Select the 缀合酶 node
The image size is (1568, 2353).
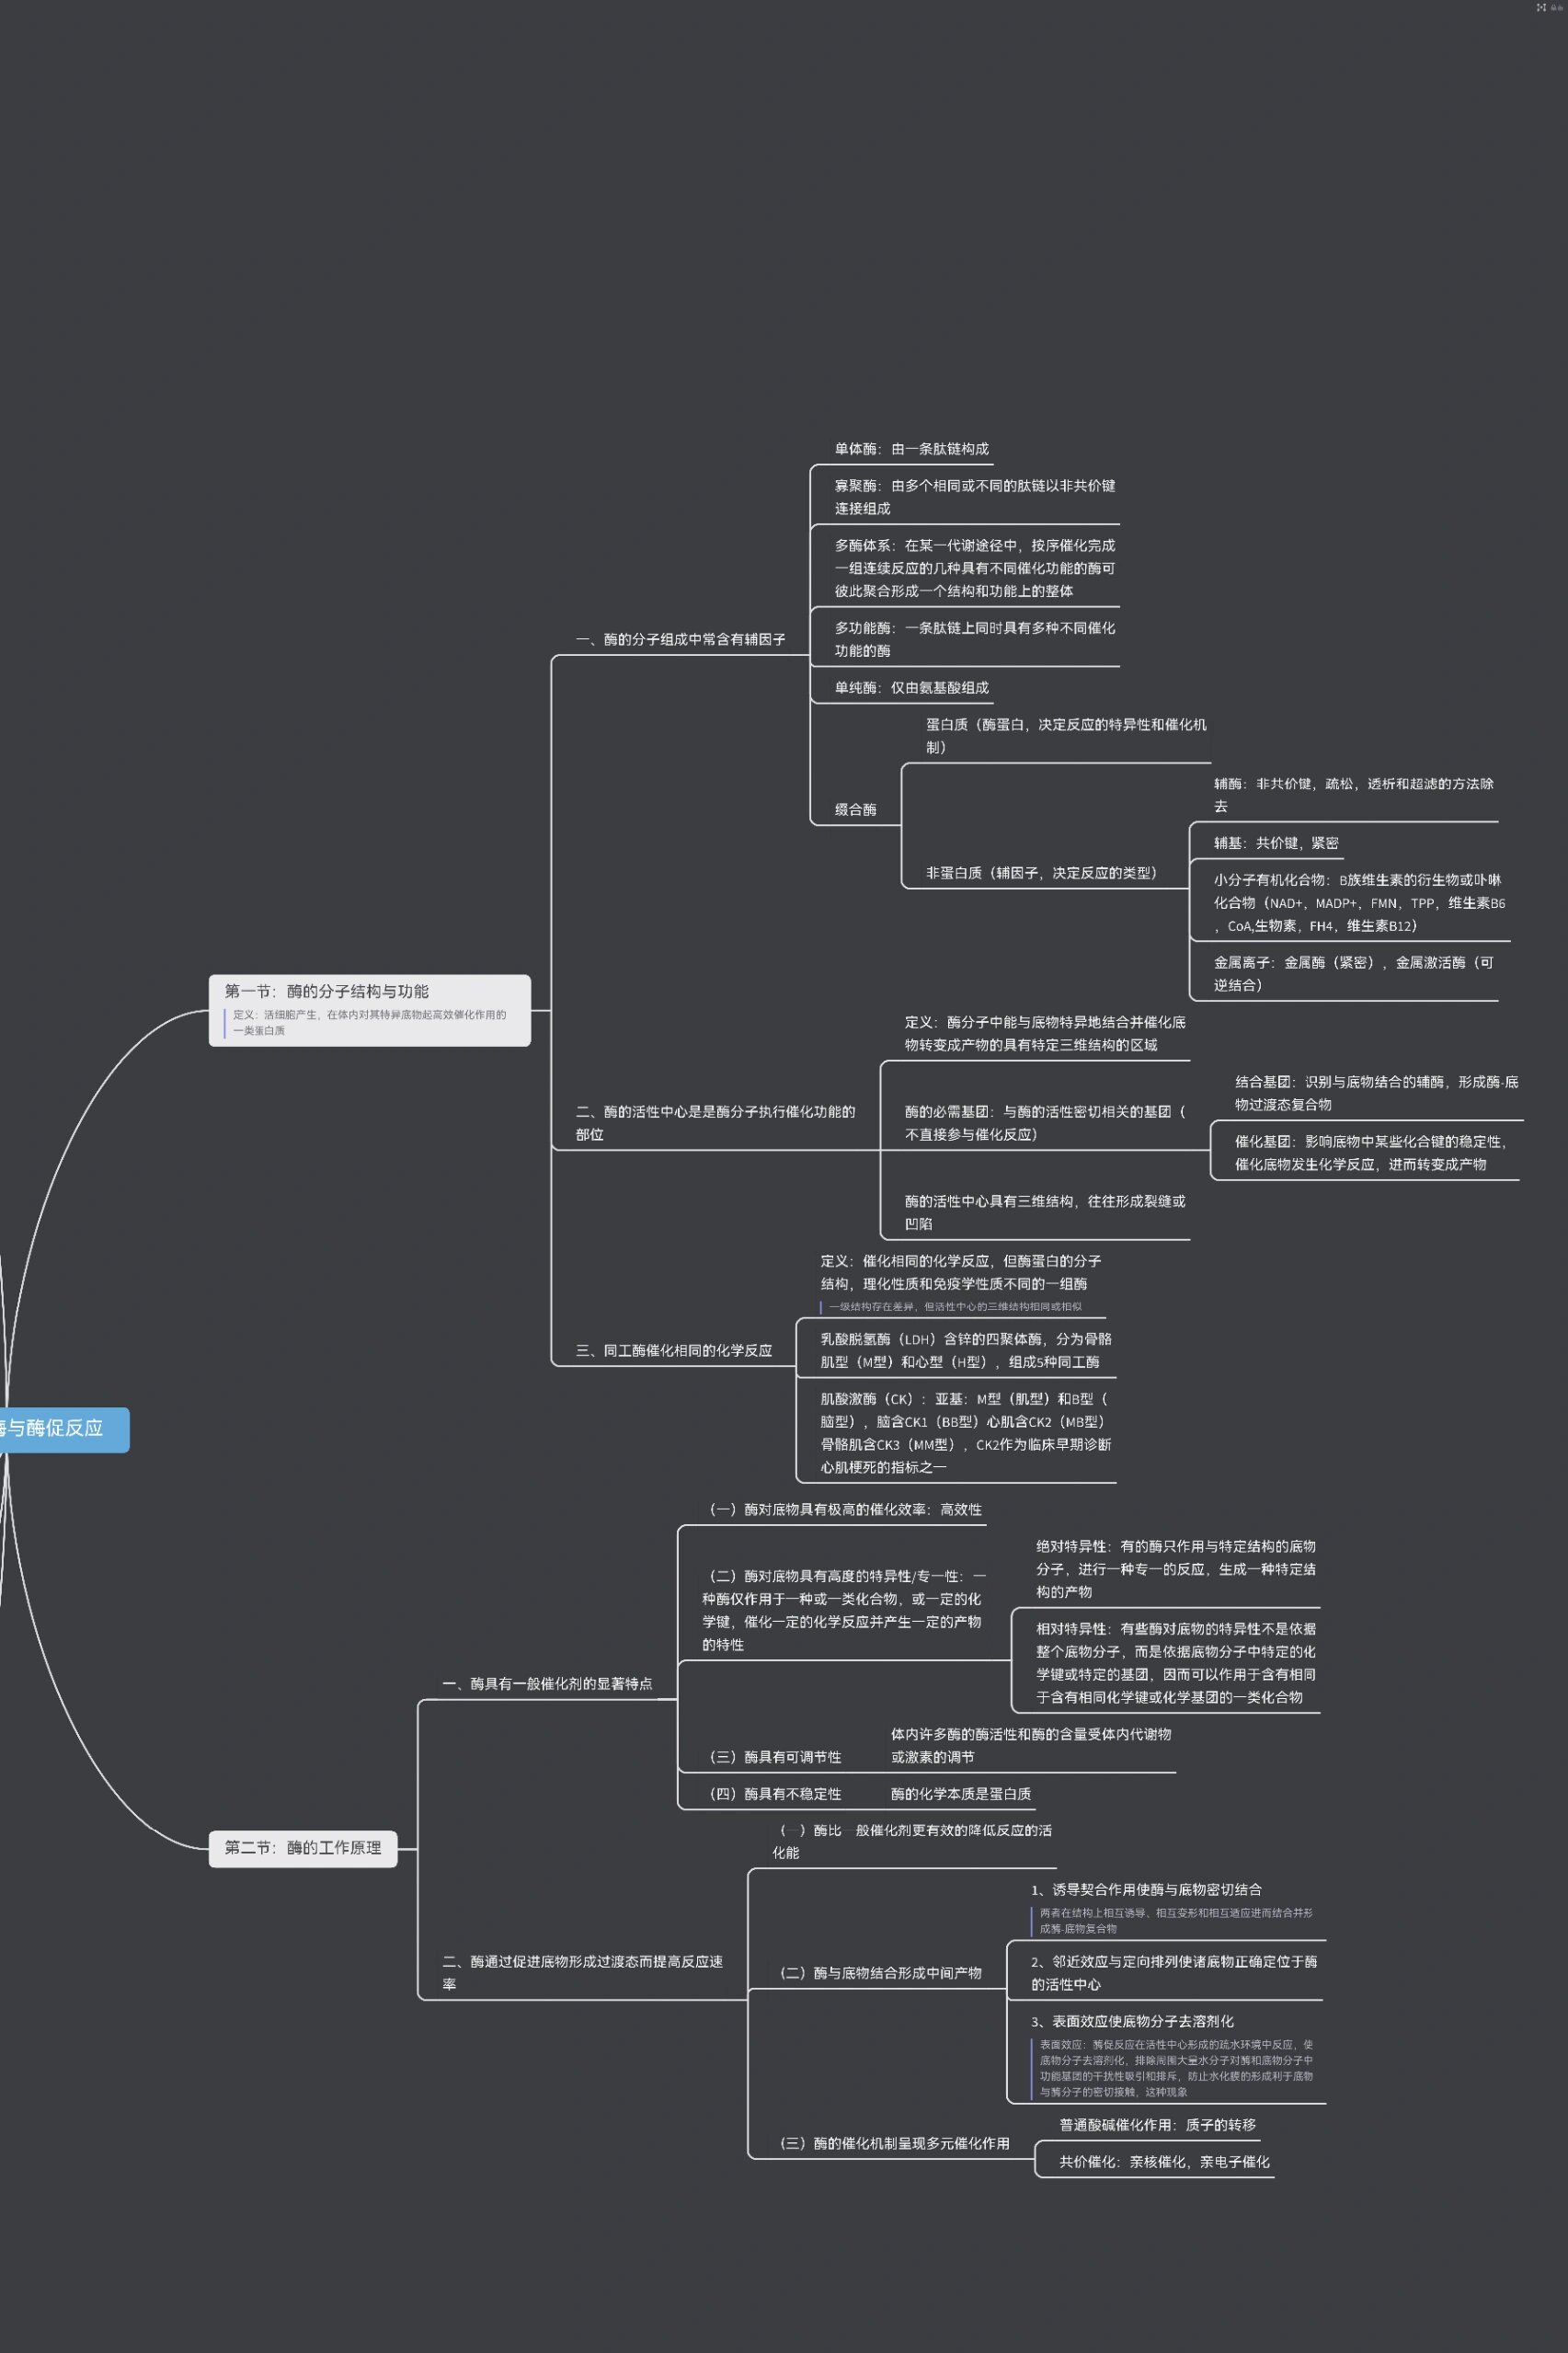click(x=855, y=809)
